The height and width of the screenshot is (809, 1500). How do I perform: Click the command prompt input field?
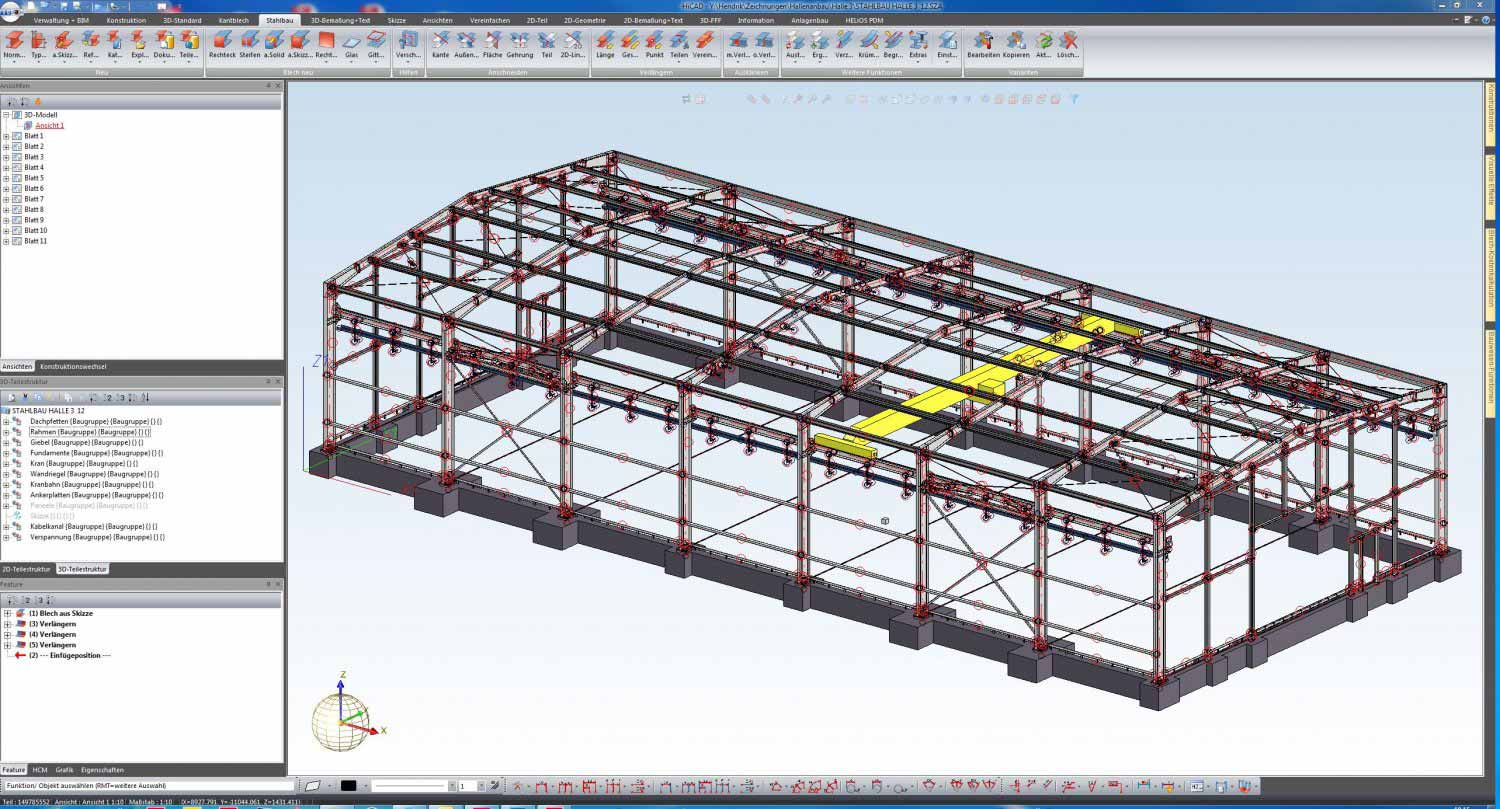[148, 786]
